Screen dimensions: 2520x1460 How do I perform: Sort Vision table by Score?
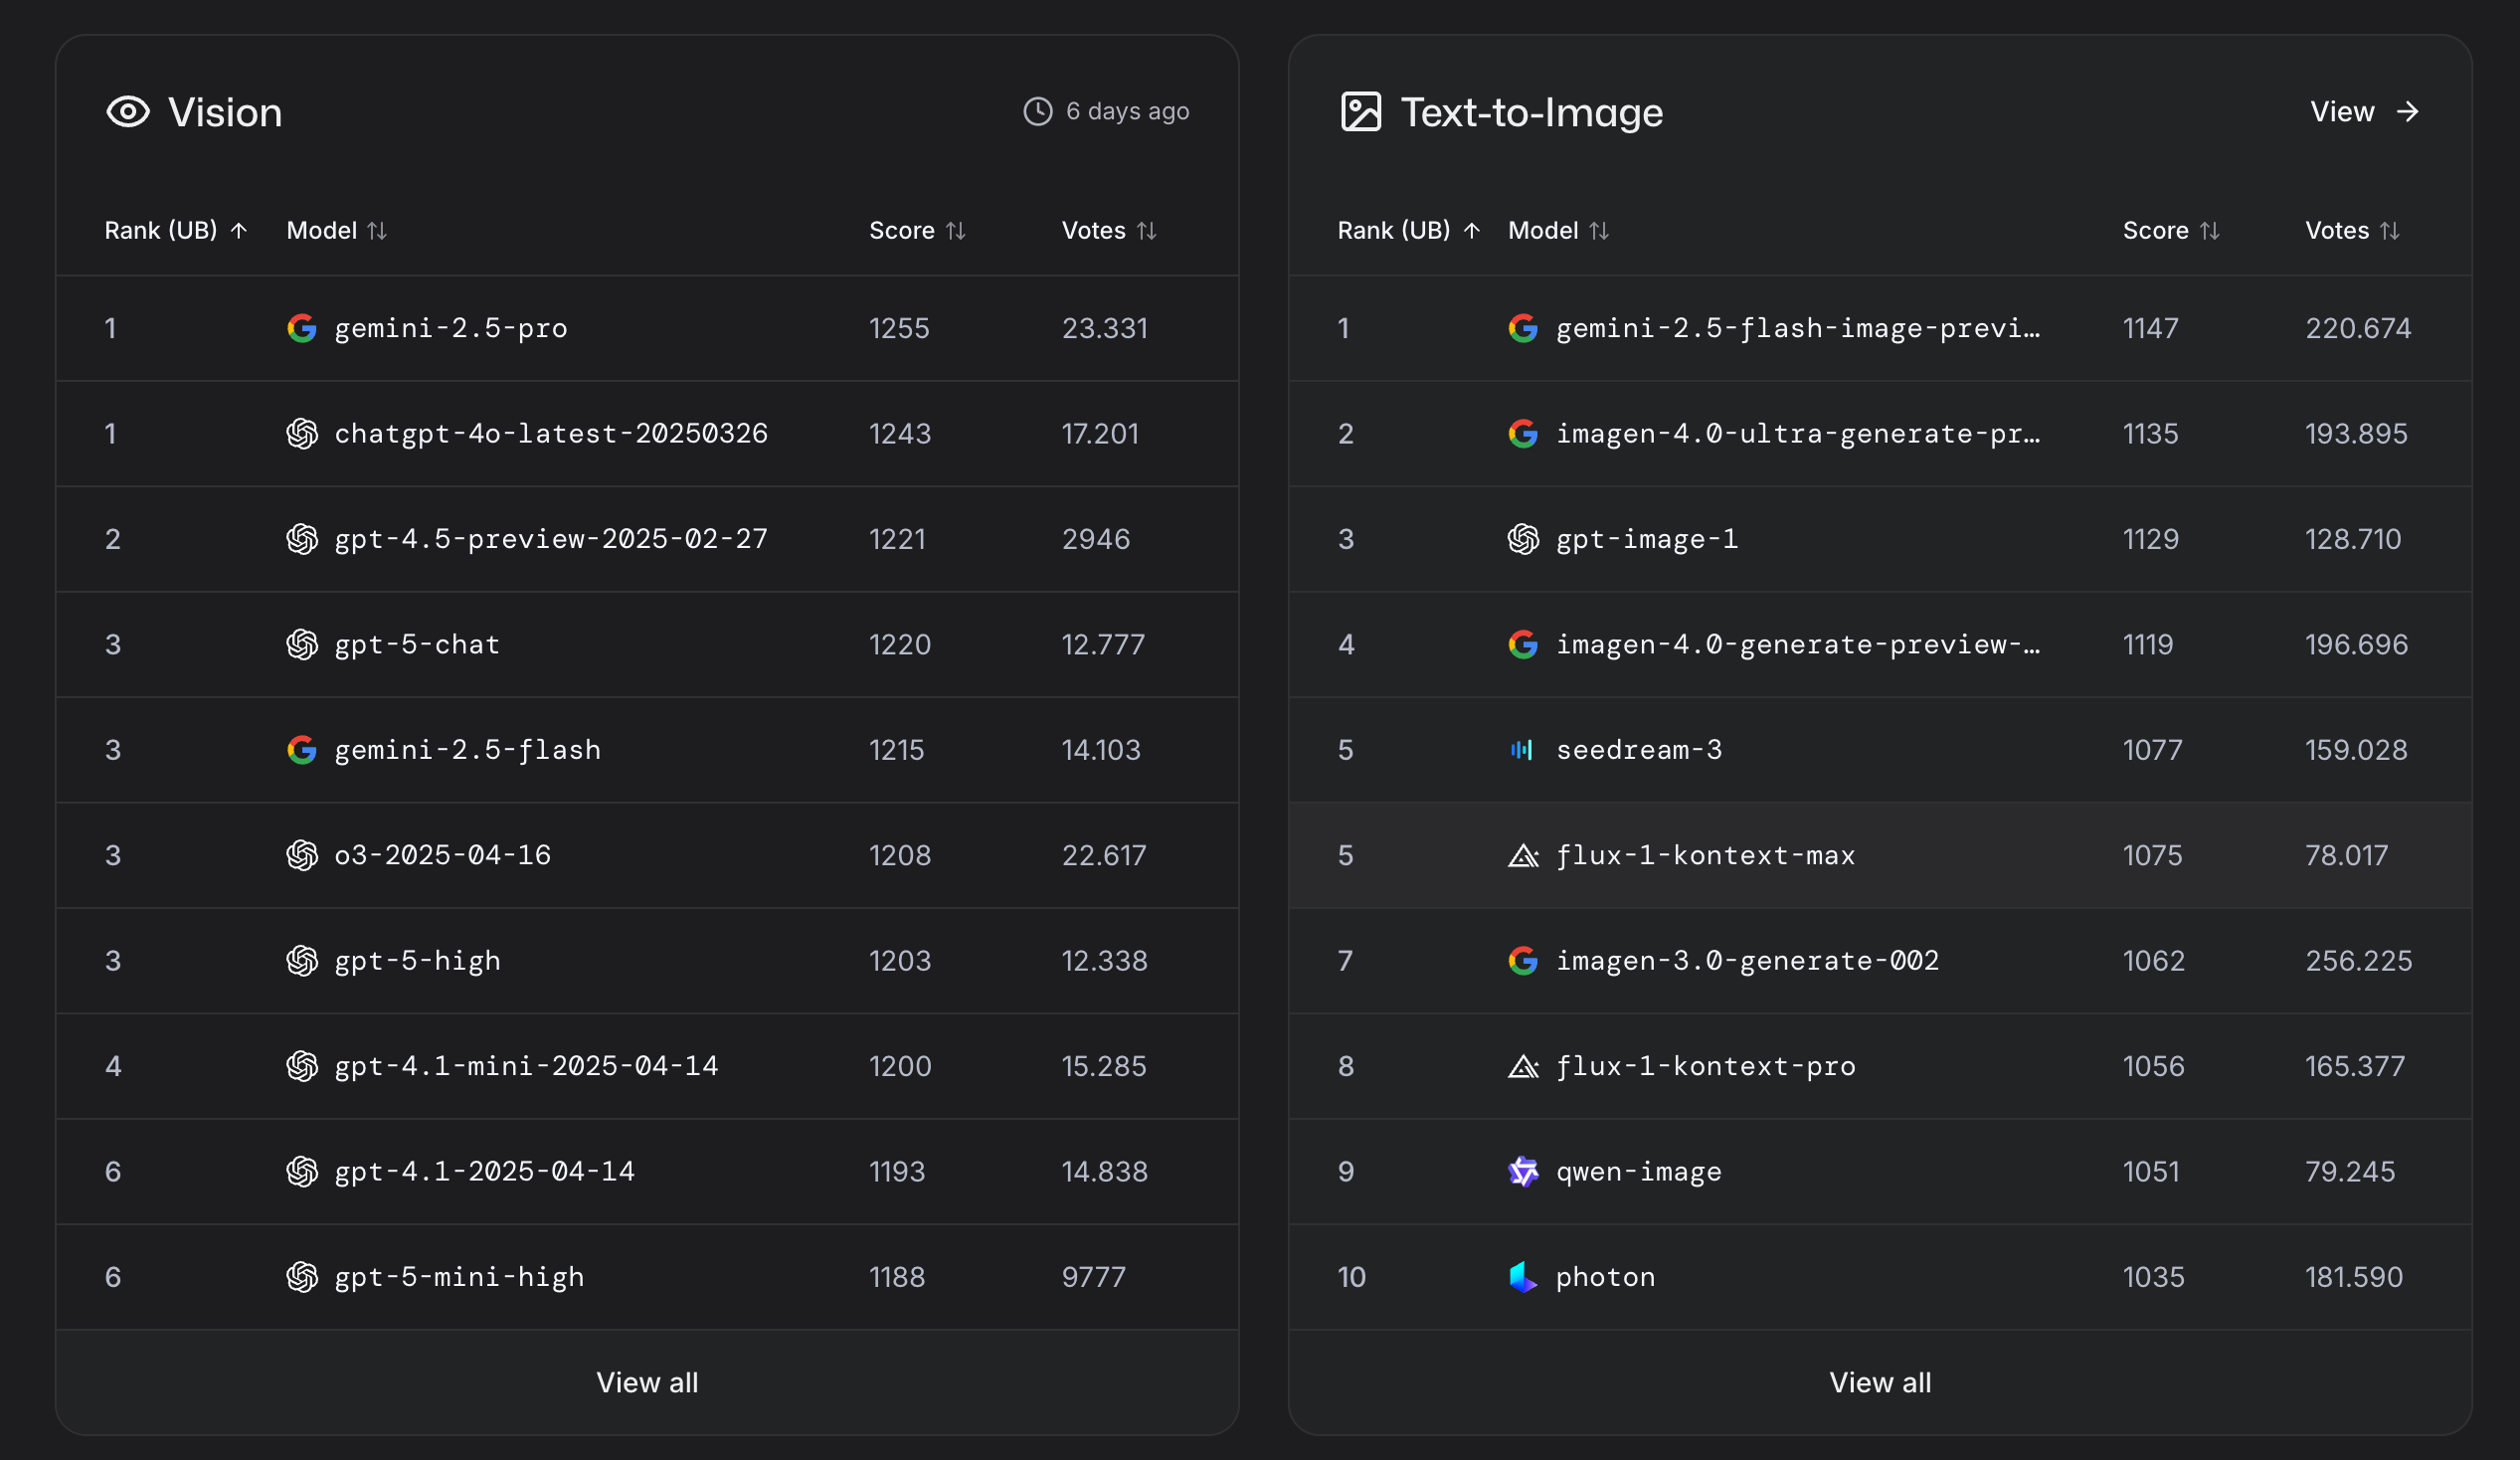click(x=916, y=231)
